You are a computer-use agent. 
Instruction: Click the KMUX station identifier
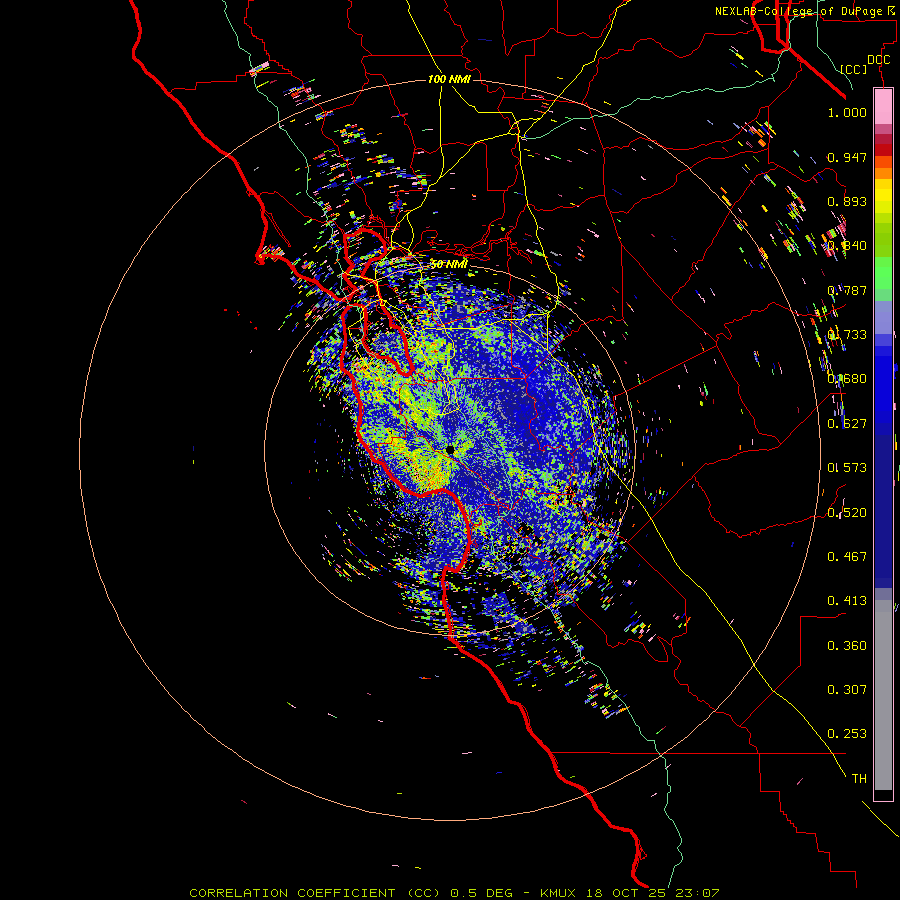coord(558,893)
